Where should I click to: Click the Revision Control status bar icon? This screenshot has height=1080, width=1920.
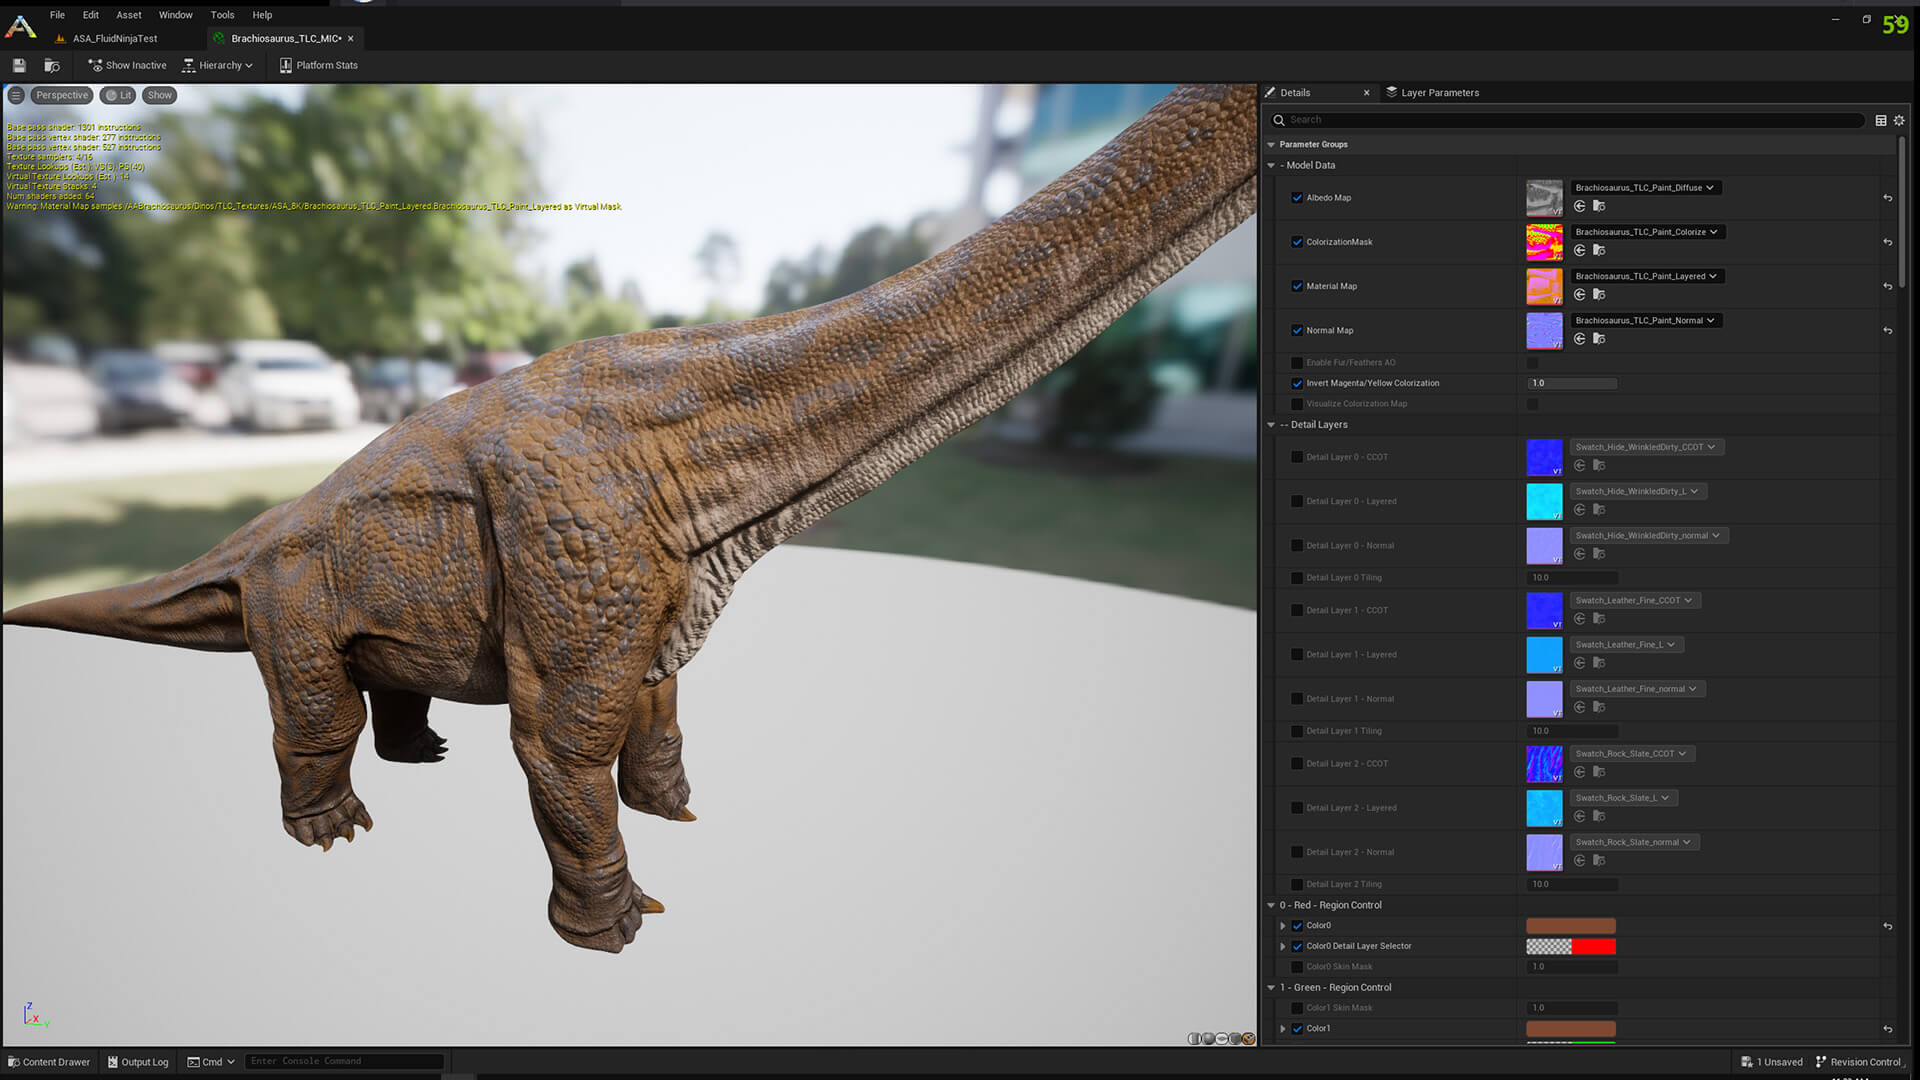[x=1820, y=1061]
